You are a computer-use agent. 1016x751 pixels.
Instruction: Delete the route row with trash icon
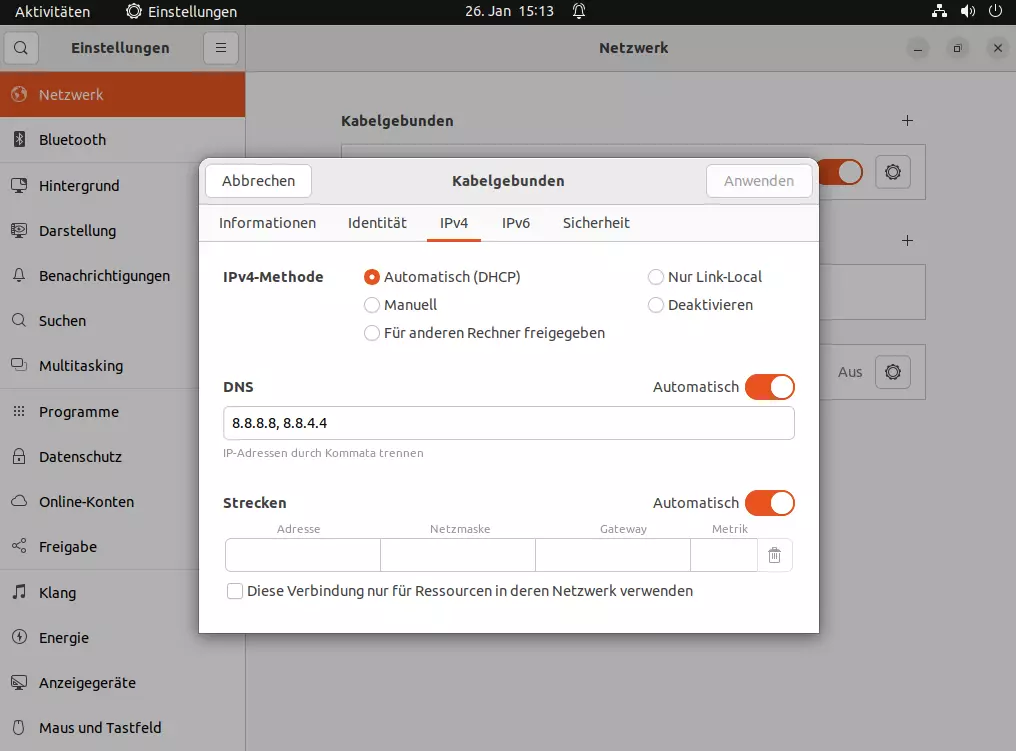point(774,555)
